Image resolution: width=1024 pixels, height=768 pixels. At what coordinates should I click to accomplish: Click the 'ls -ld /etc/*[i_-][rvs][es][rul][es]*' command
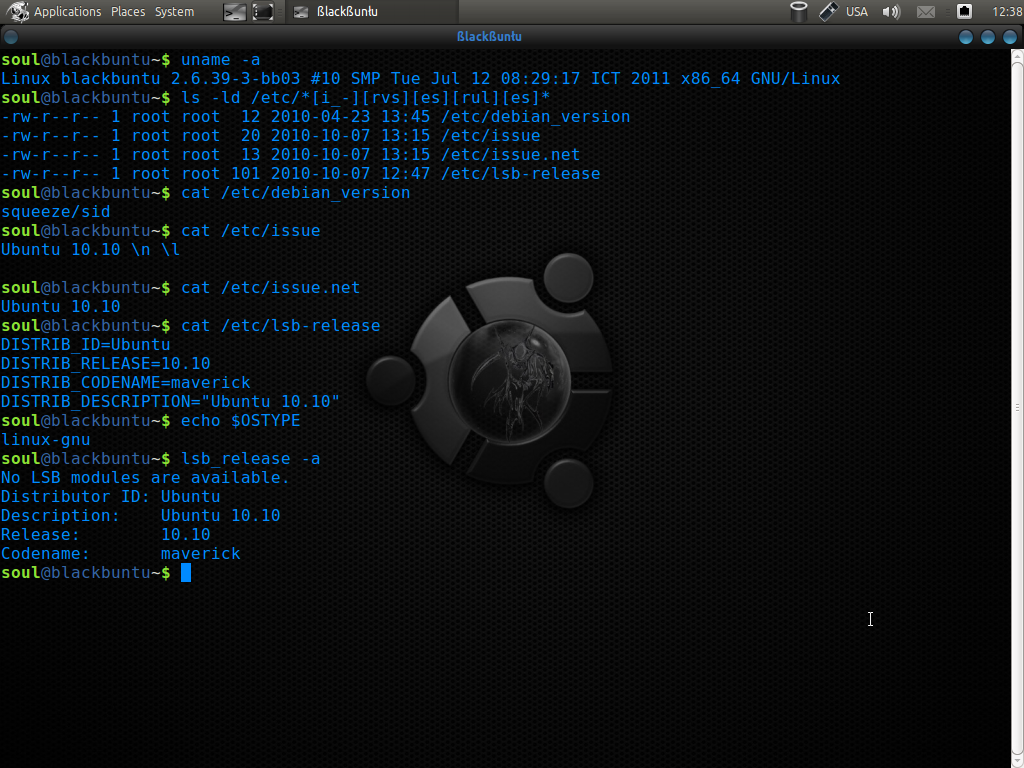366,97
